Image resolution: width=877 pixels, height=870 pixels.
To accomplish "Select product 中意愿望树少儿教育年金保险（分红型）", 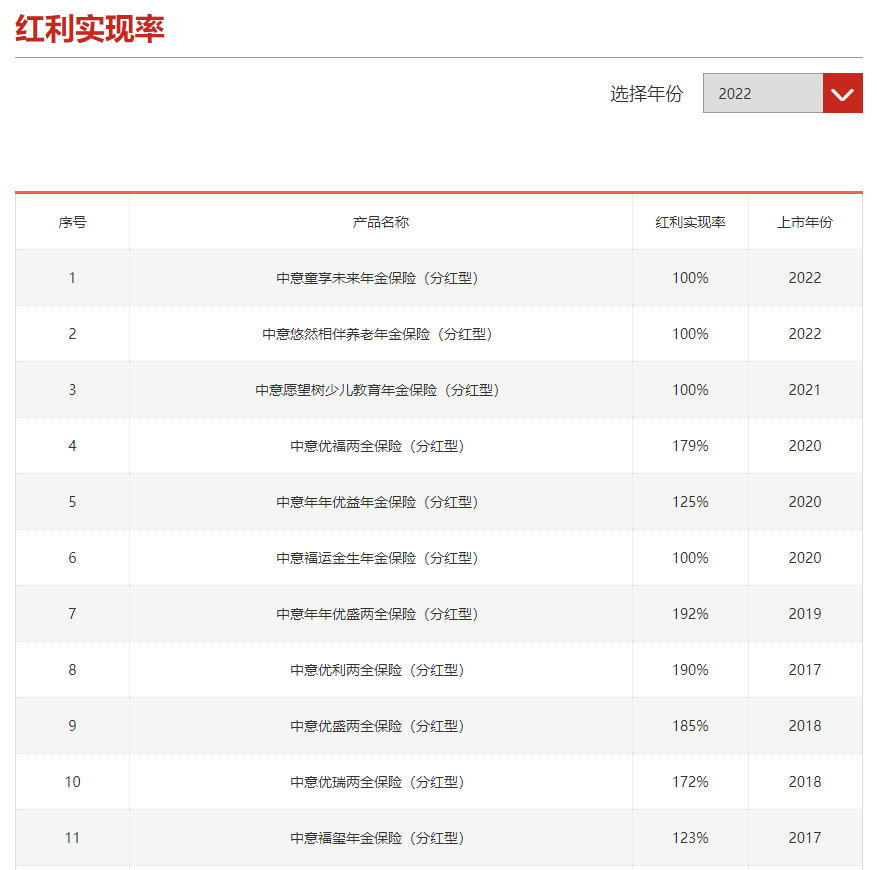I will point(378,390).
